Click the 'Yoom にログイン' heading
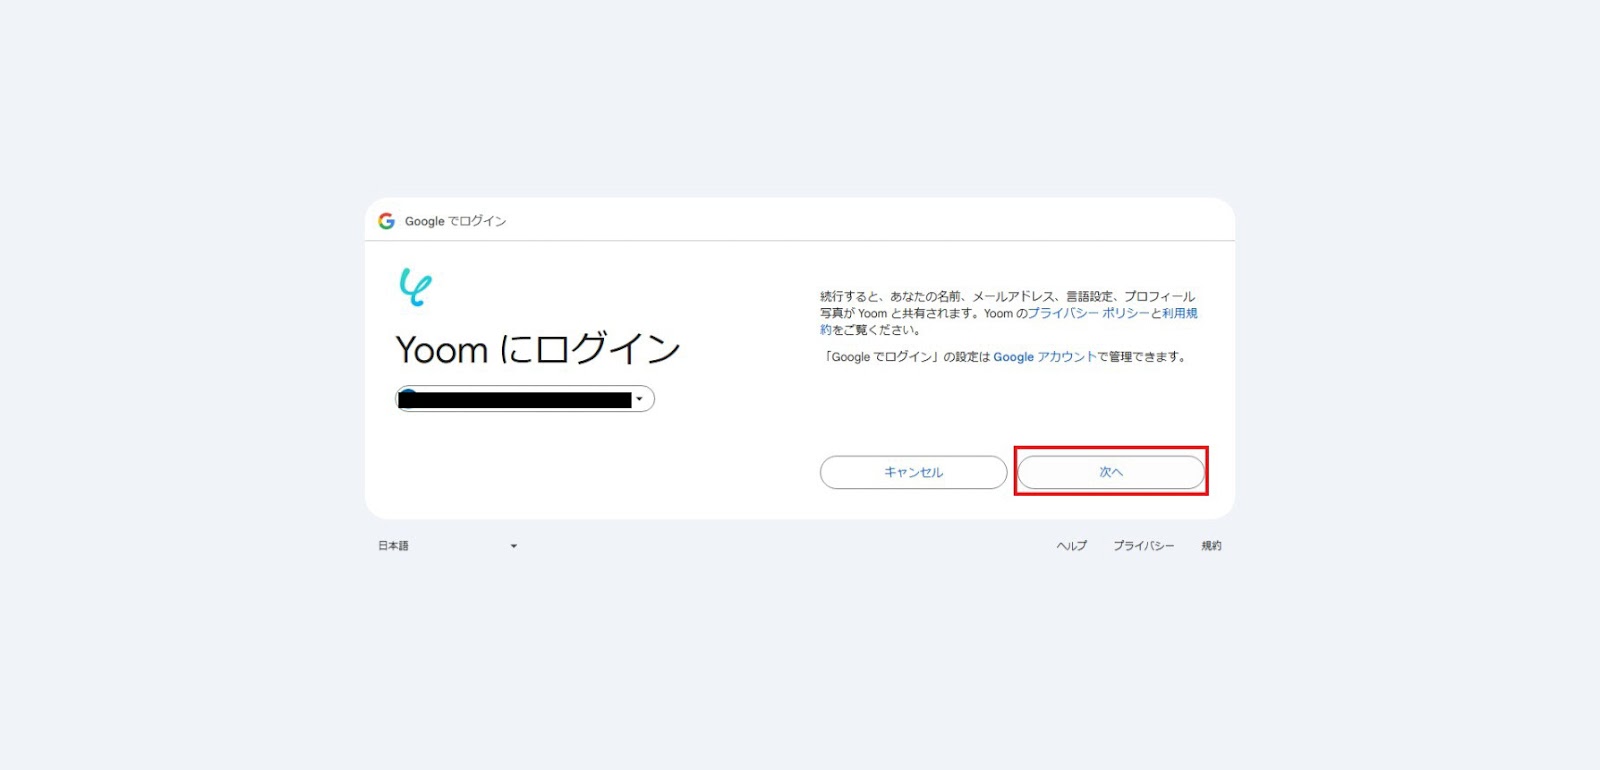The image size is (1600, 770). (538, 349)
